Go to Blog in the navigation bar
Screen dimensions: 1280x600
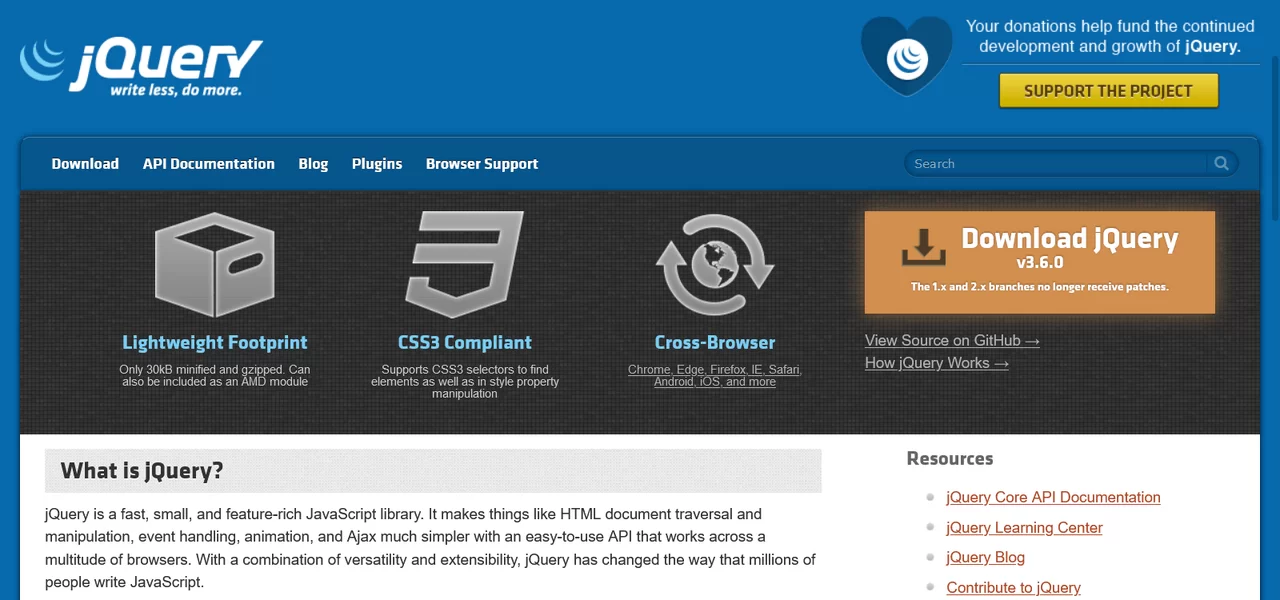tap(313, 164)
